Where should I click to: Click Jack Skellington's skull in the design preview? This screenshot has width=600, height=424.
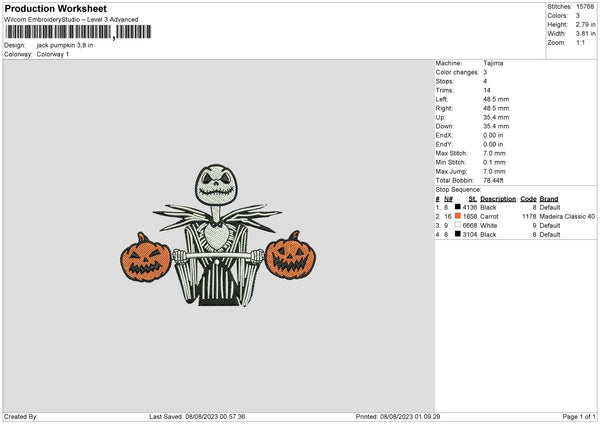[216, 184]
